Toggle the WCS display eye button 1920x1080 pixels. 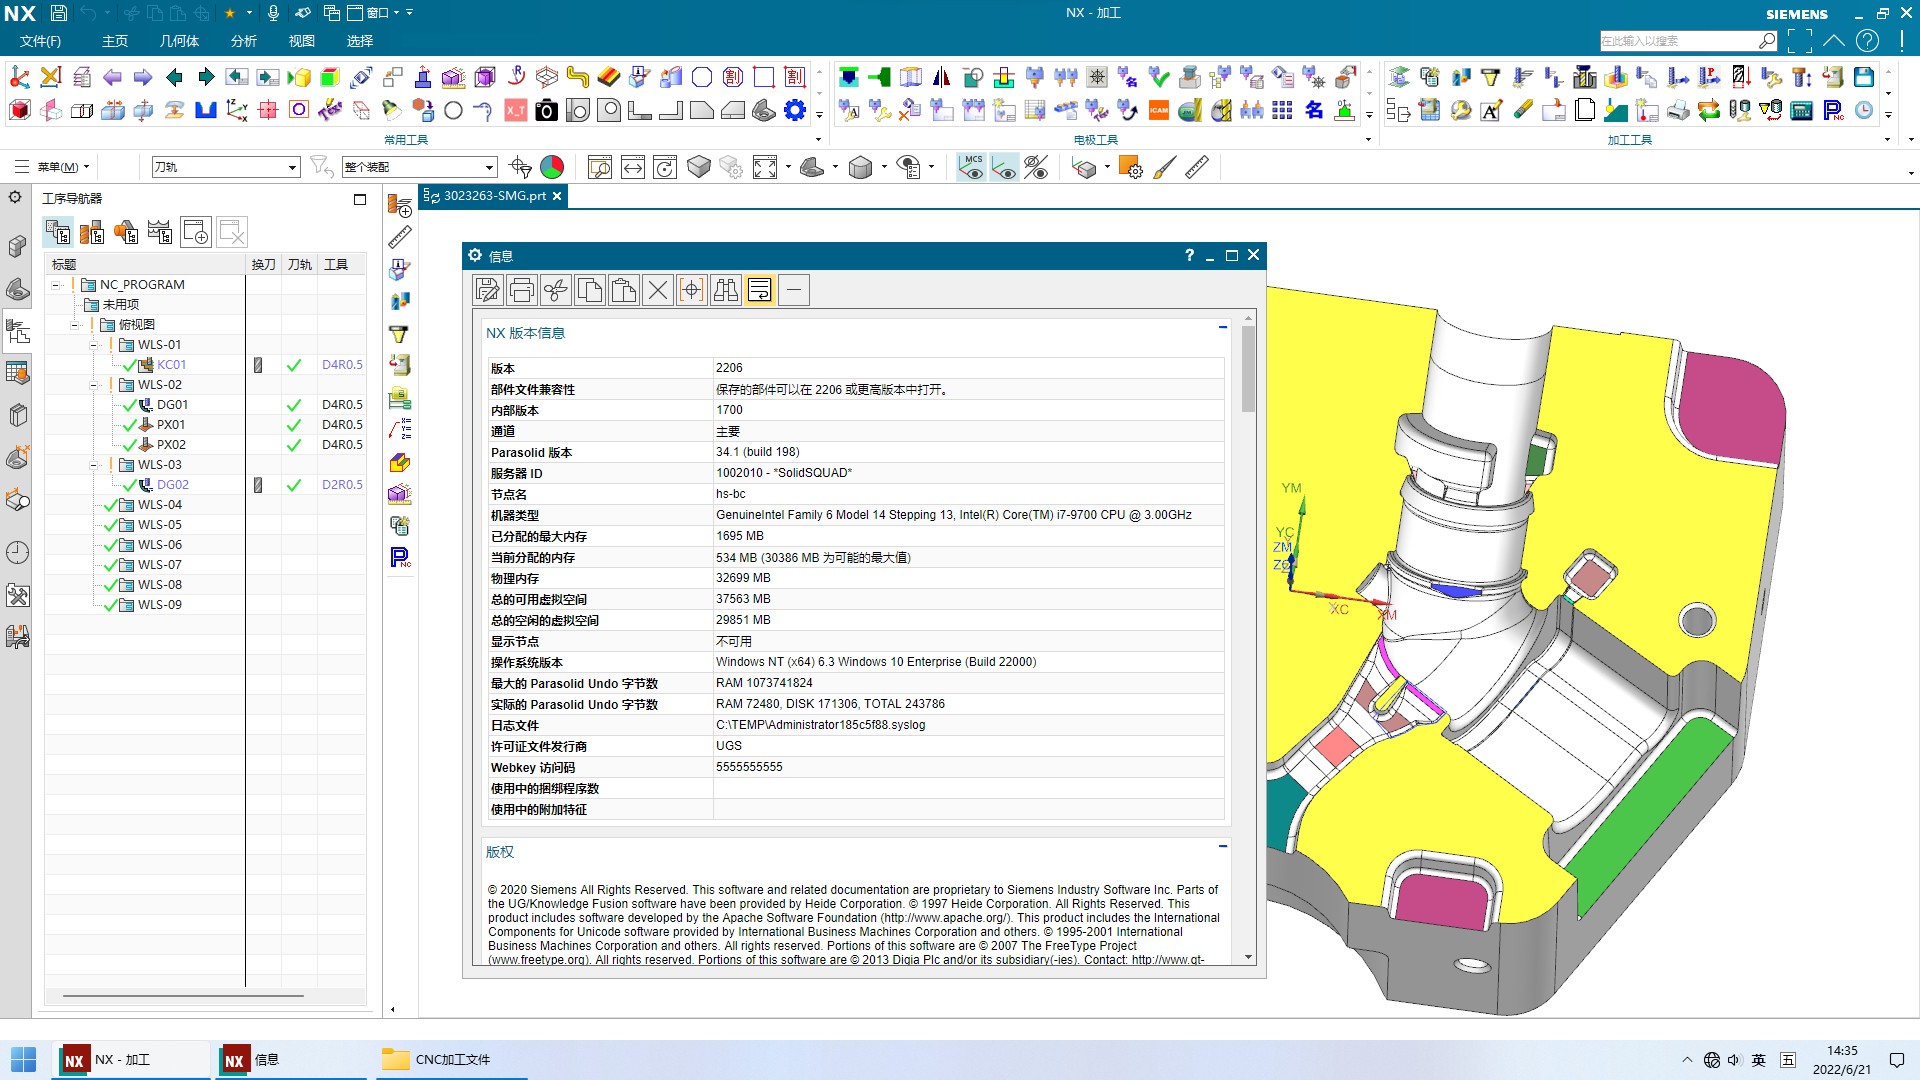coord(1004,168)
